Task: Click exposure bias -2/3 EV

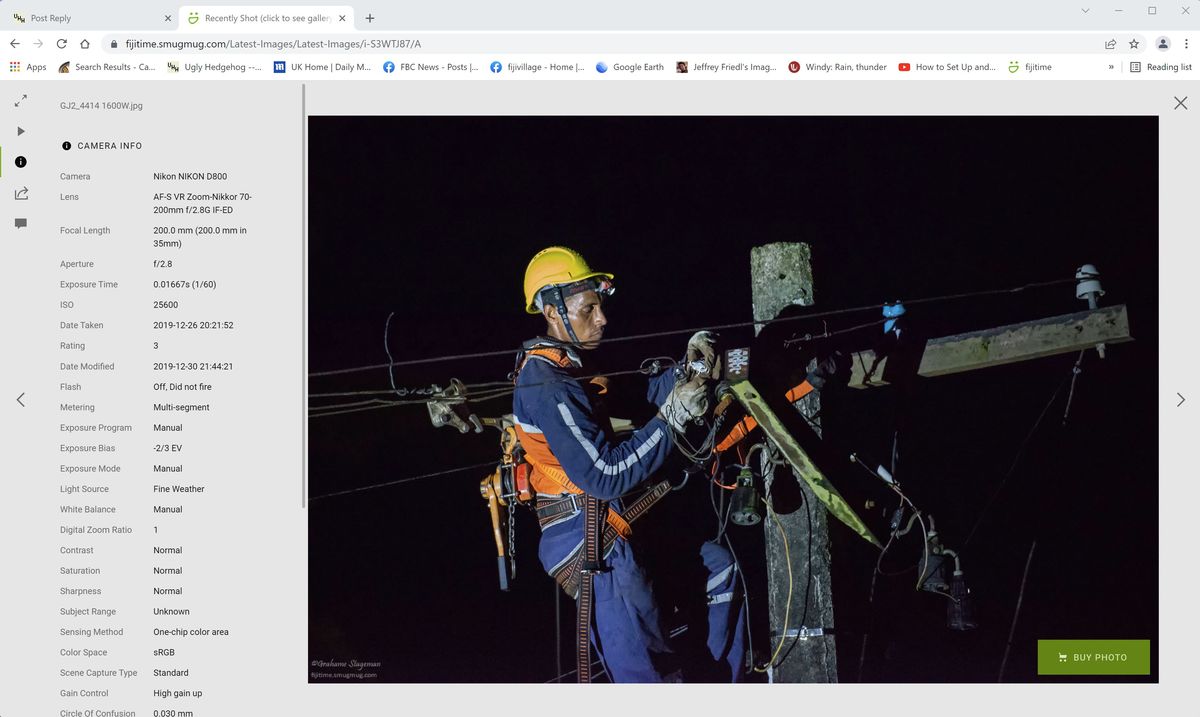Action: coord(170,448)
